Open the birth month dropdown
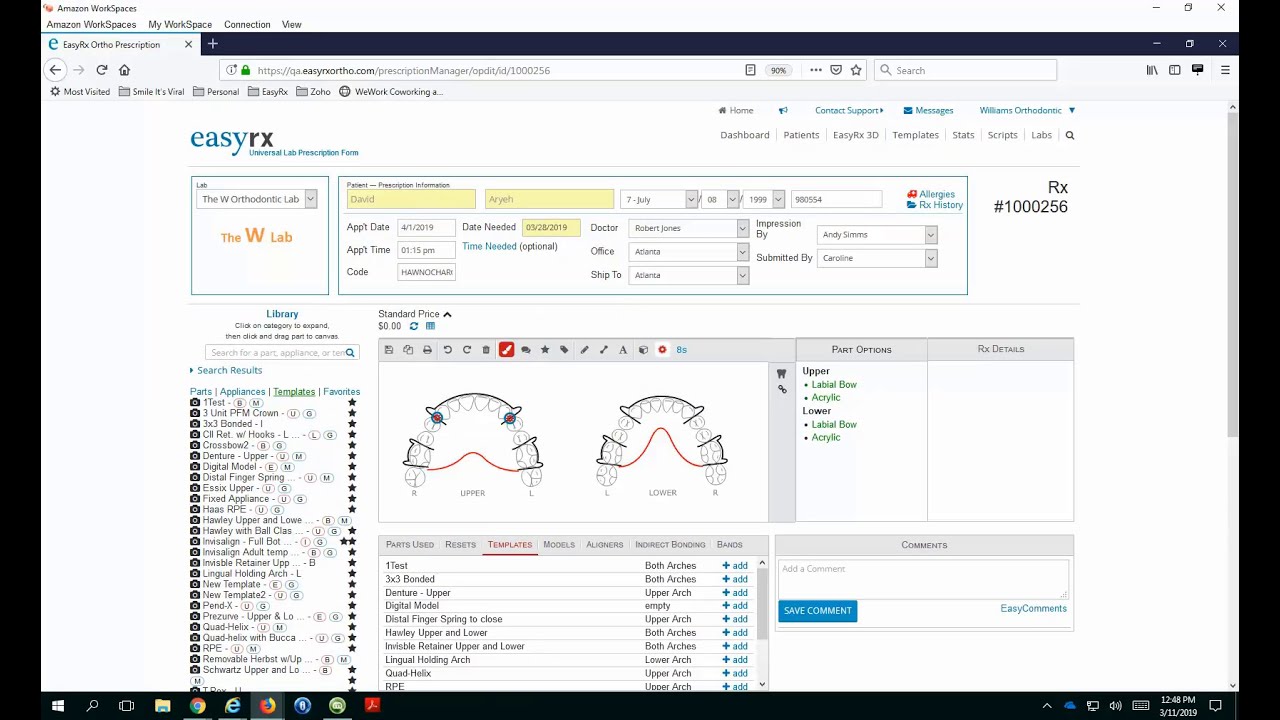The height and width of the screenshot is (720, 1280). [659, 200]
